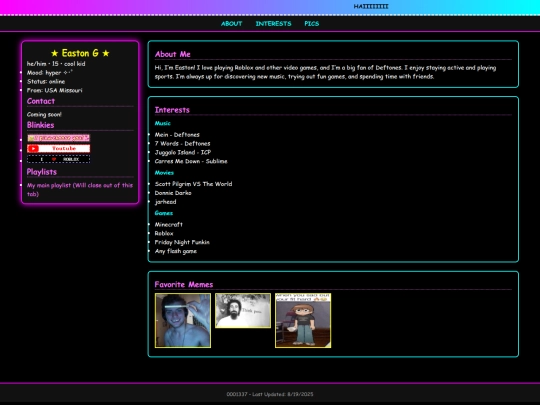The height and width of the screenshot is (405, 540).
Task: Click the Games subheading
Action: coord(164,213)
